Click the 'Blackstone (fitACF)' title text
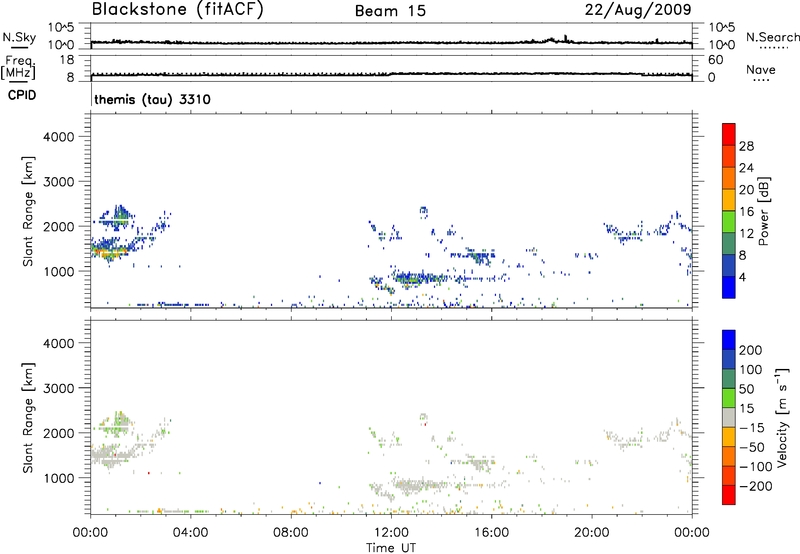 point(178,10)
